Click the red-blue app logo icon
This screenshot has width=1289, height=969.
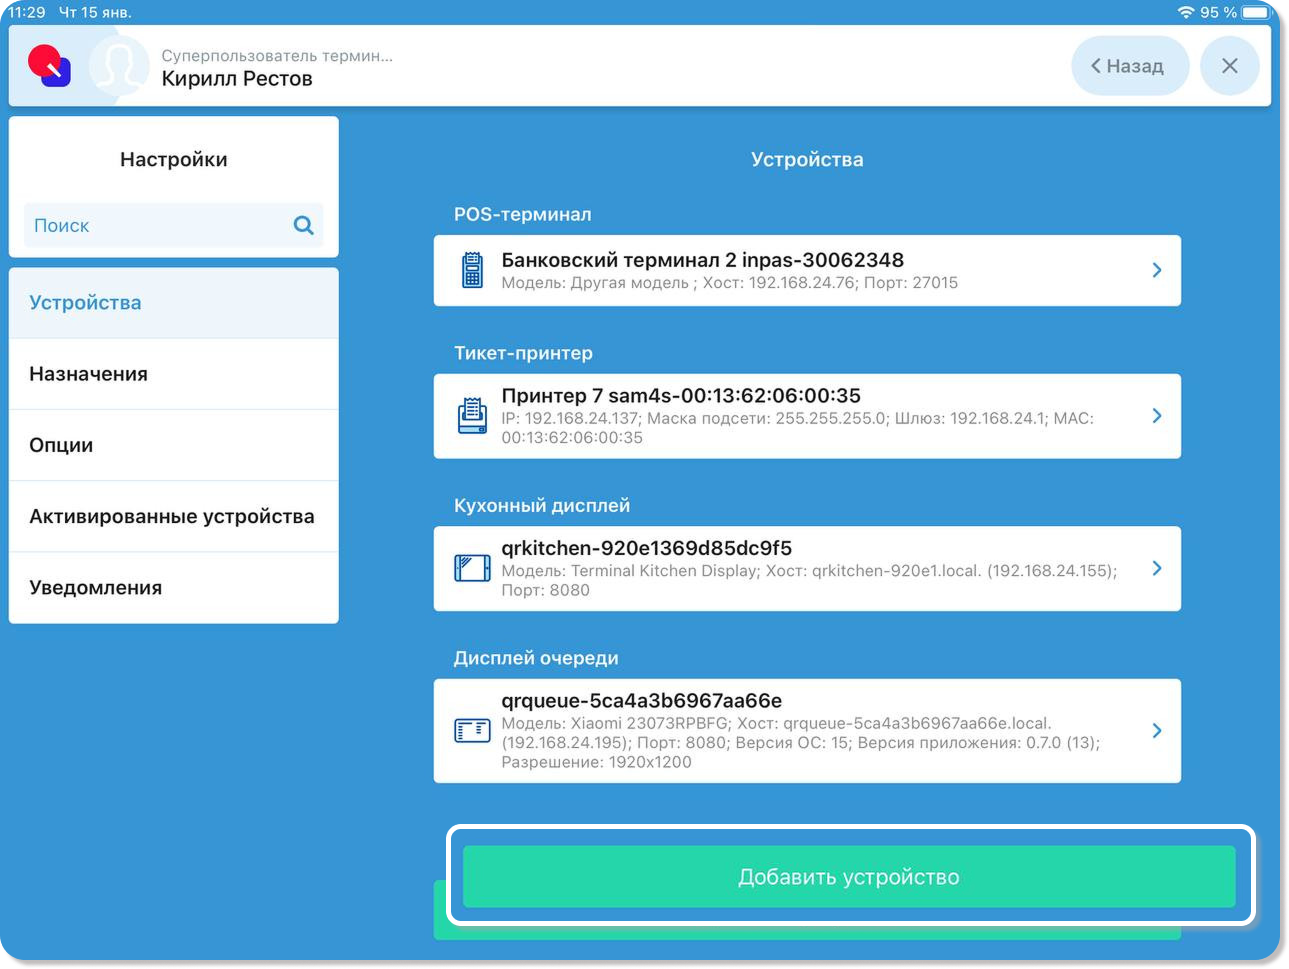[x=49, y=66]
